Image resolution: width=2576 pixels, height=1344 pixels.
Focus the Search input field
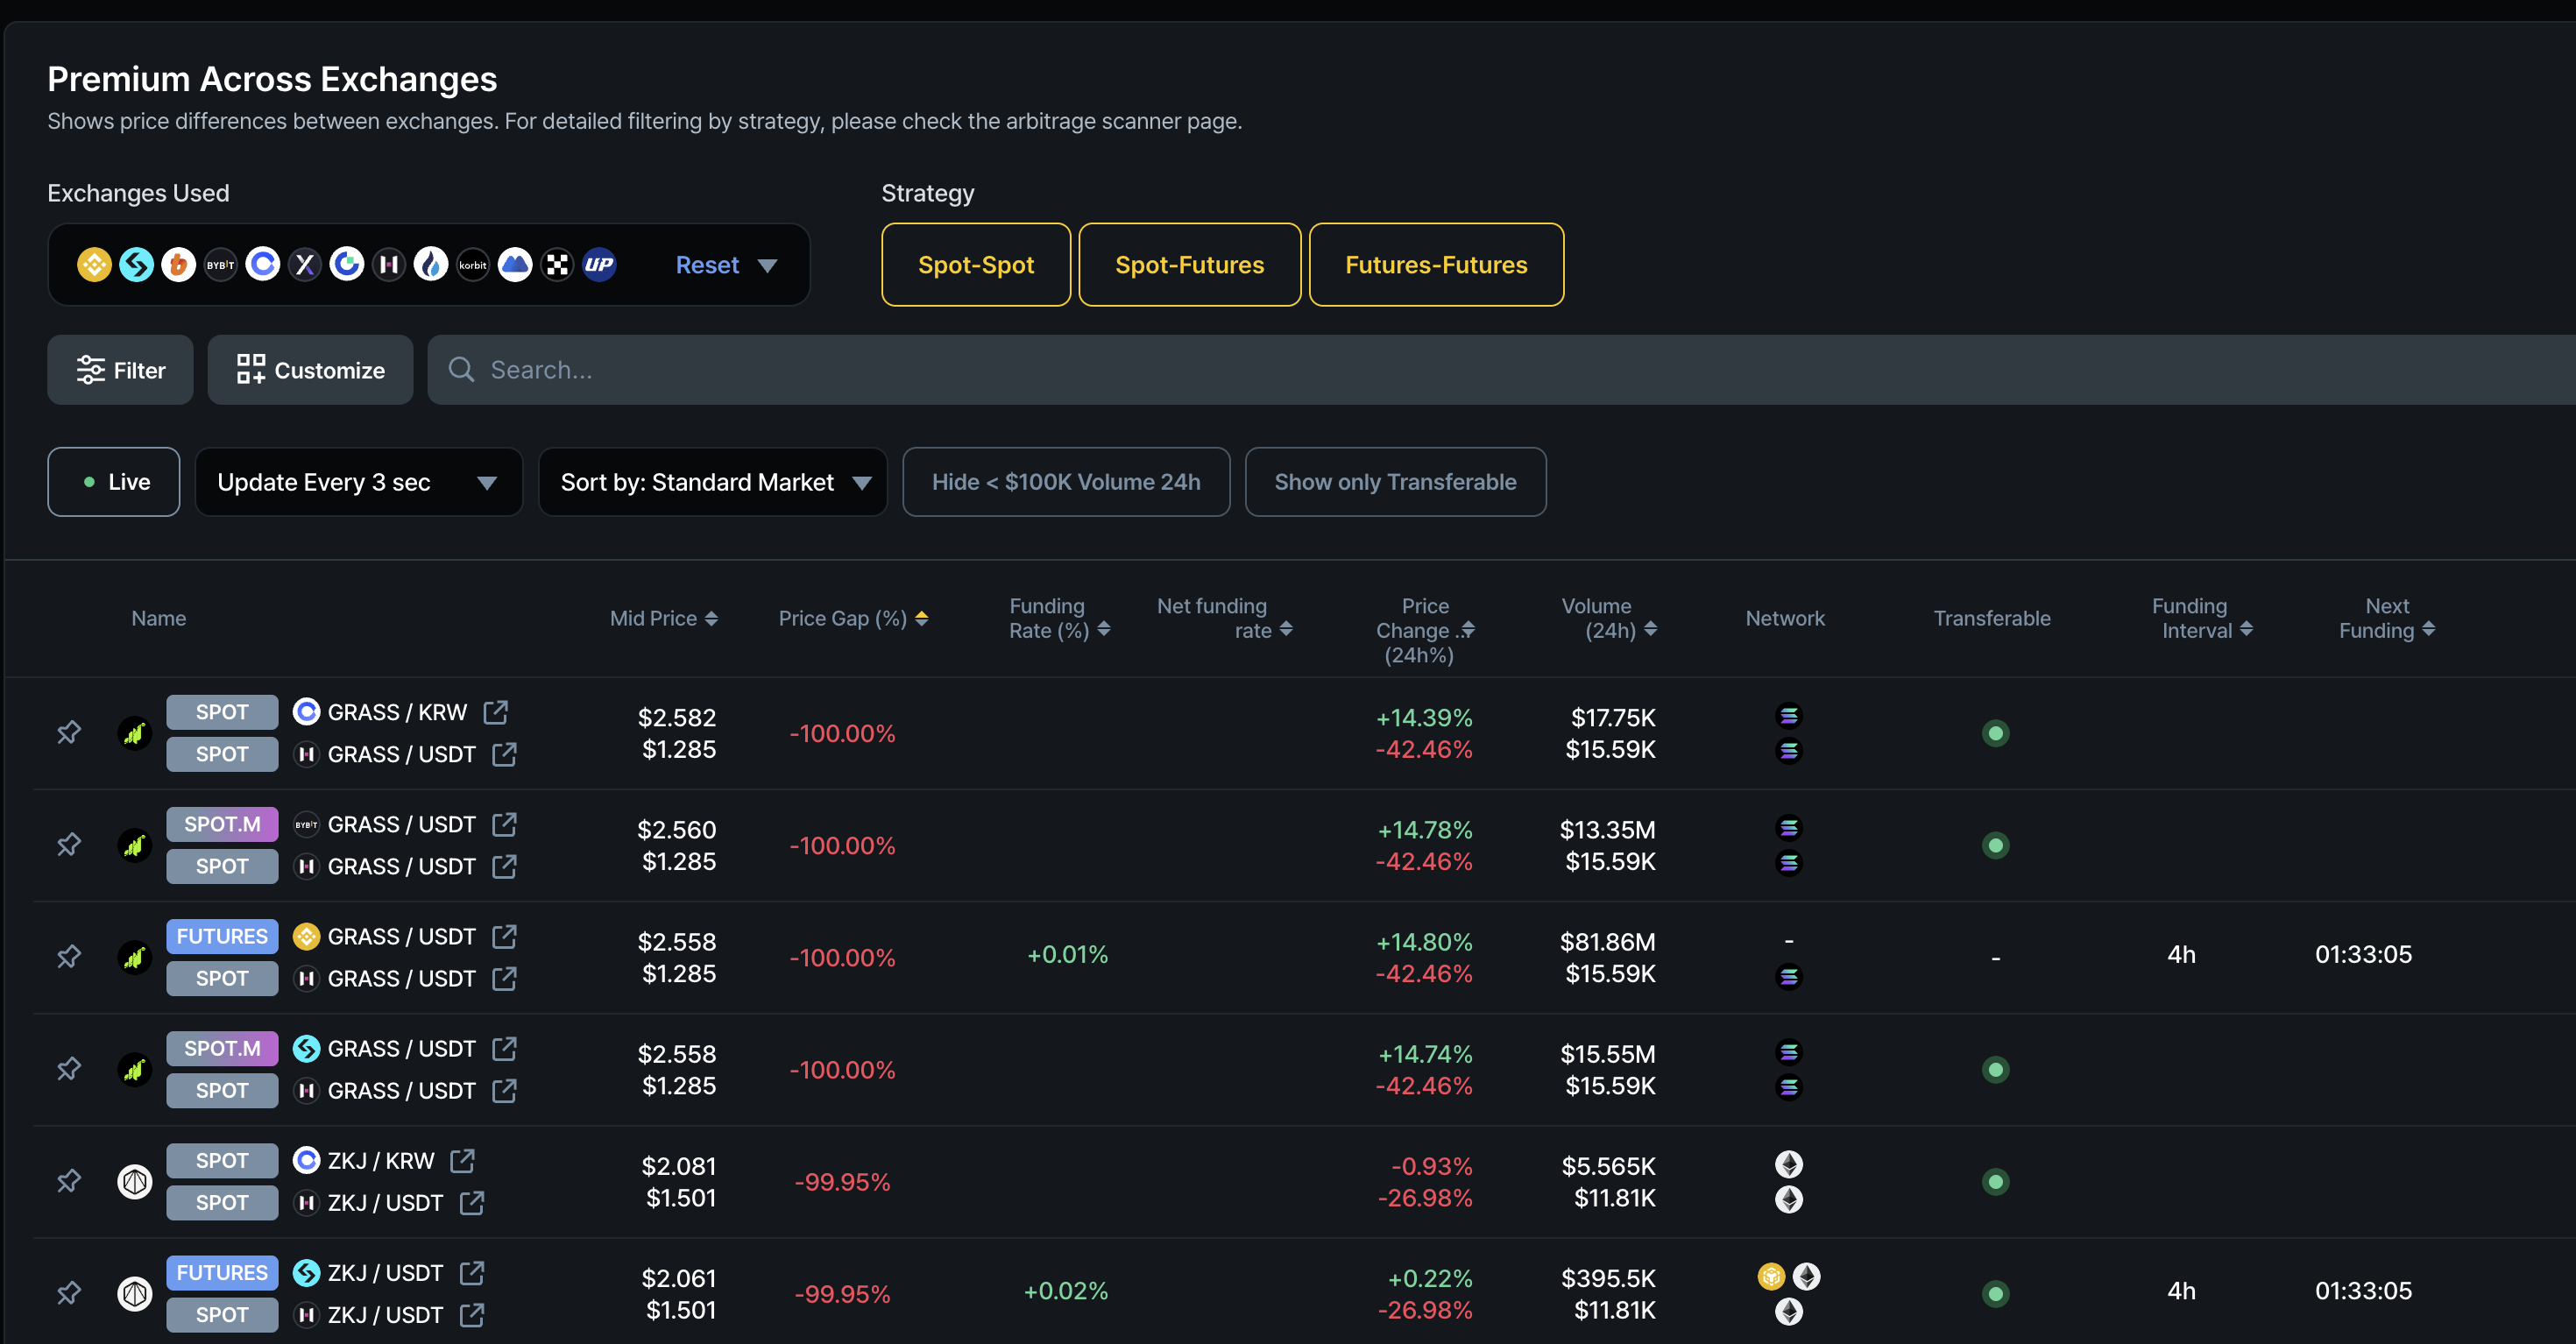[x=1500, y=370]
